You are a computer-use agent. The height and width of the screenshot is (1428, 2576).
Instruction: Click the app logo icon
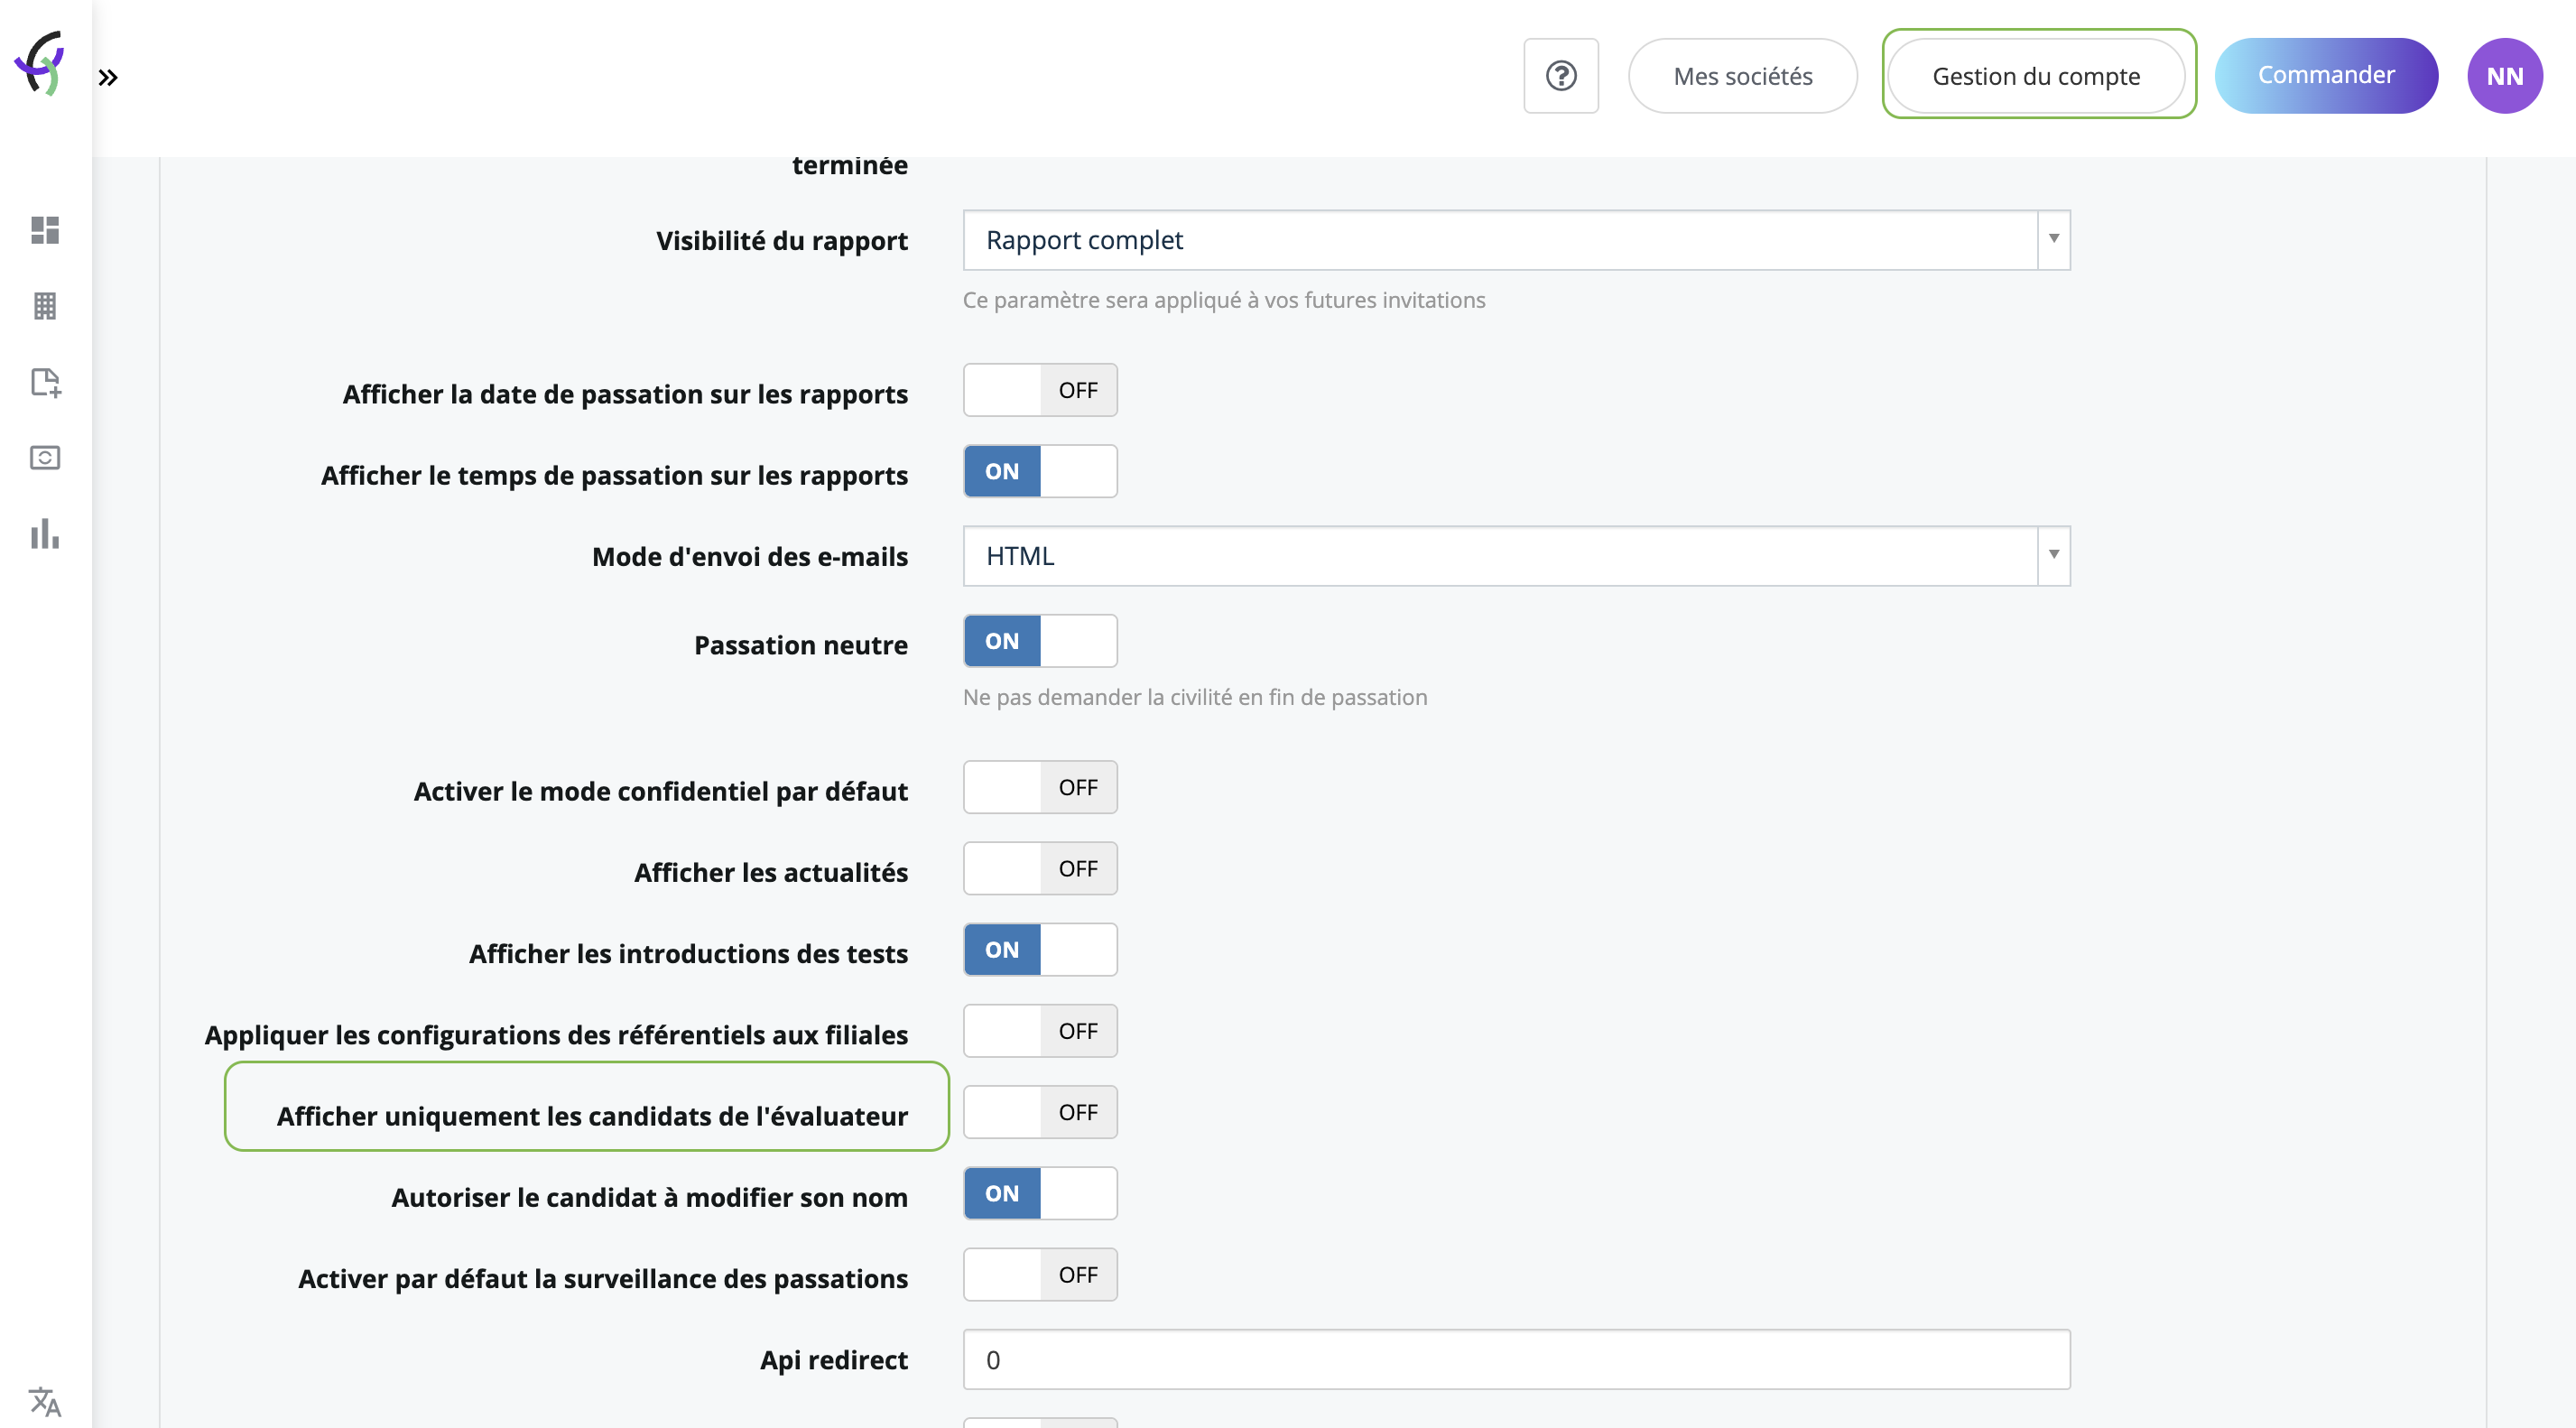40,64
